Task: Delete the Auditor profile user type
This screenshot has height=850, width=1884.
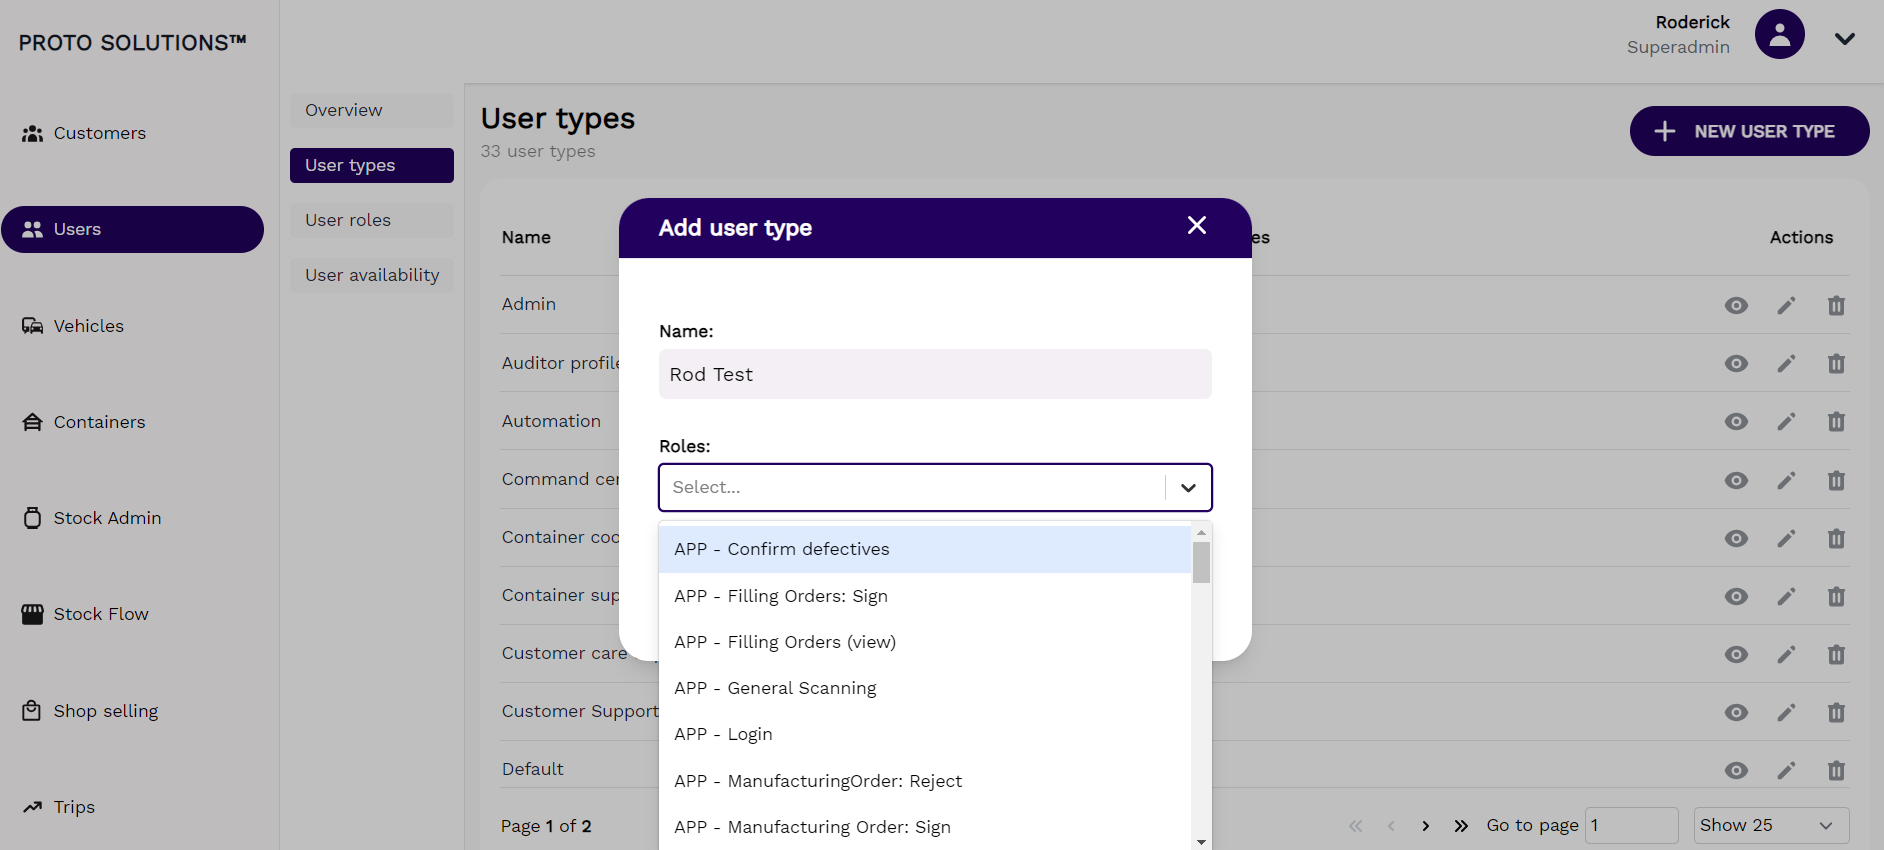Action: tap(1836, 363)
